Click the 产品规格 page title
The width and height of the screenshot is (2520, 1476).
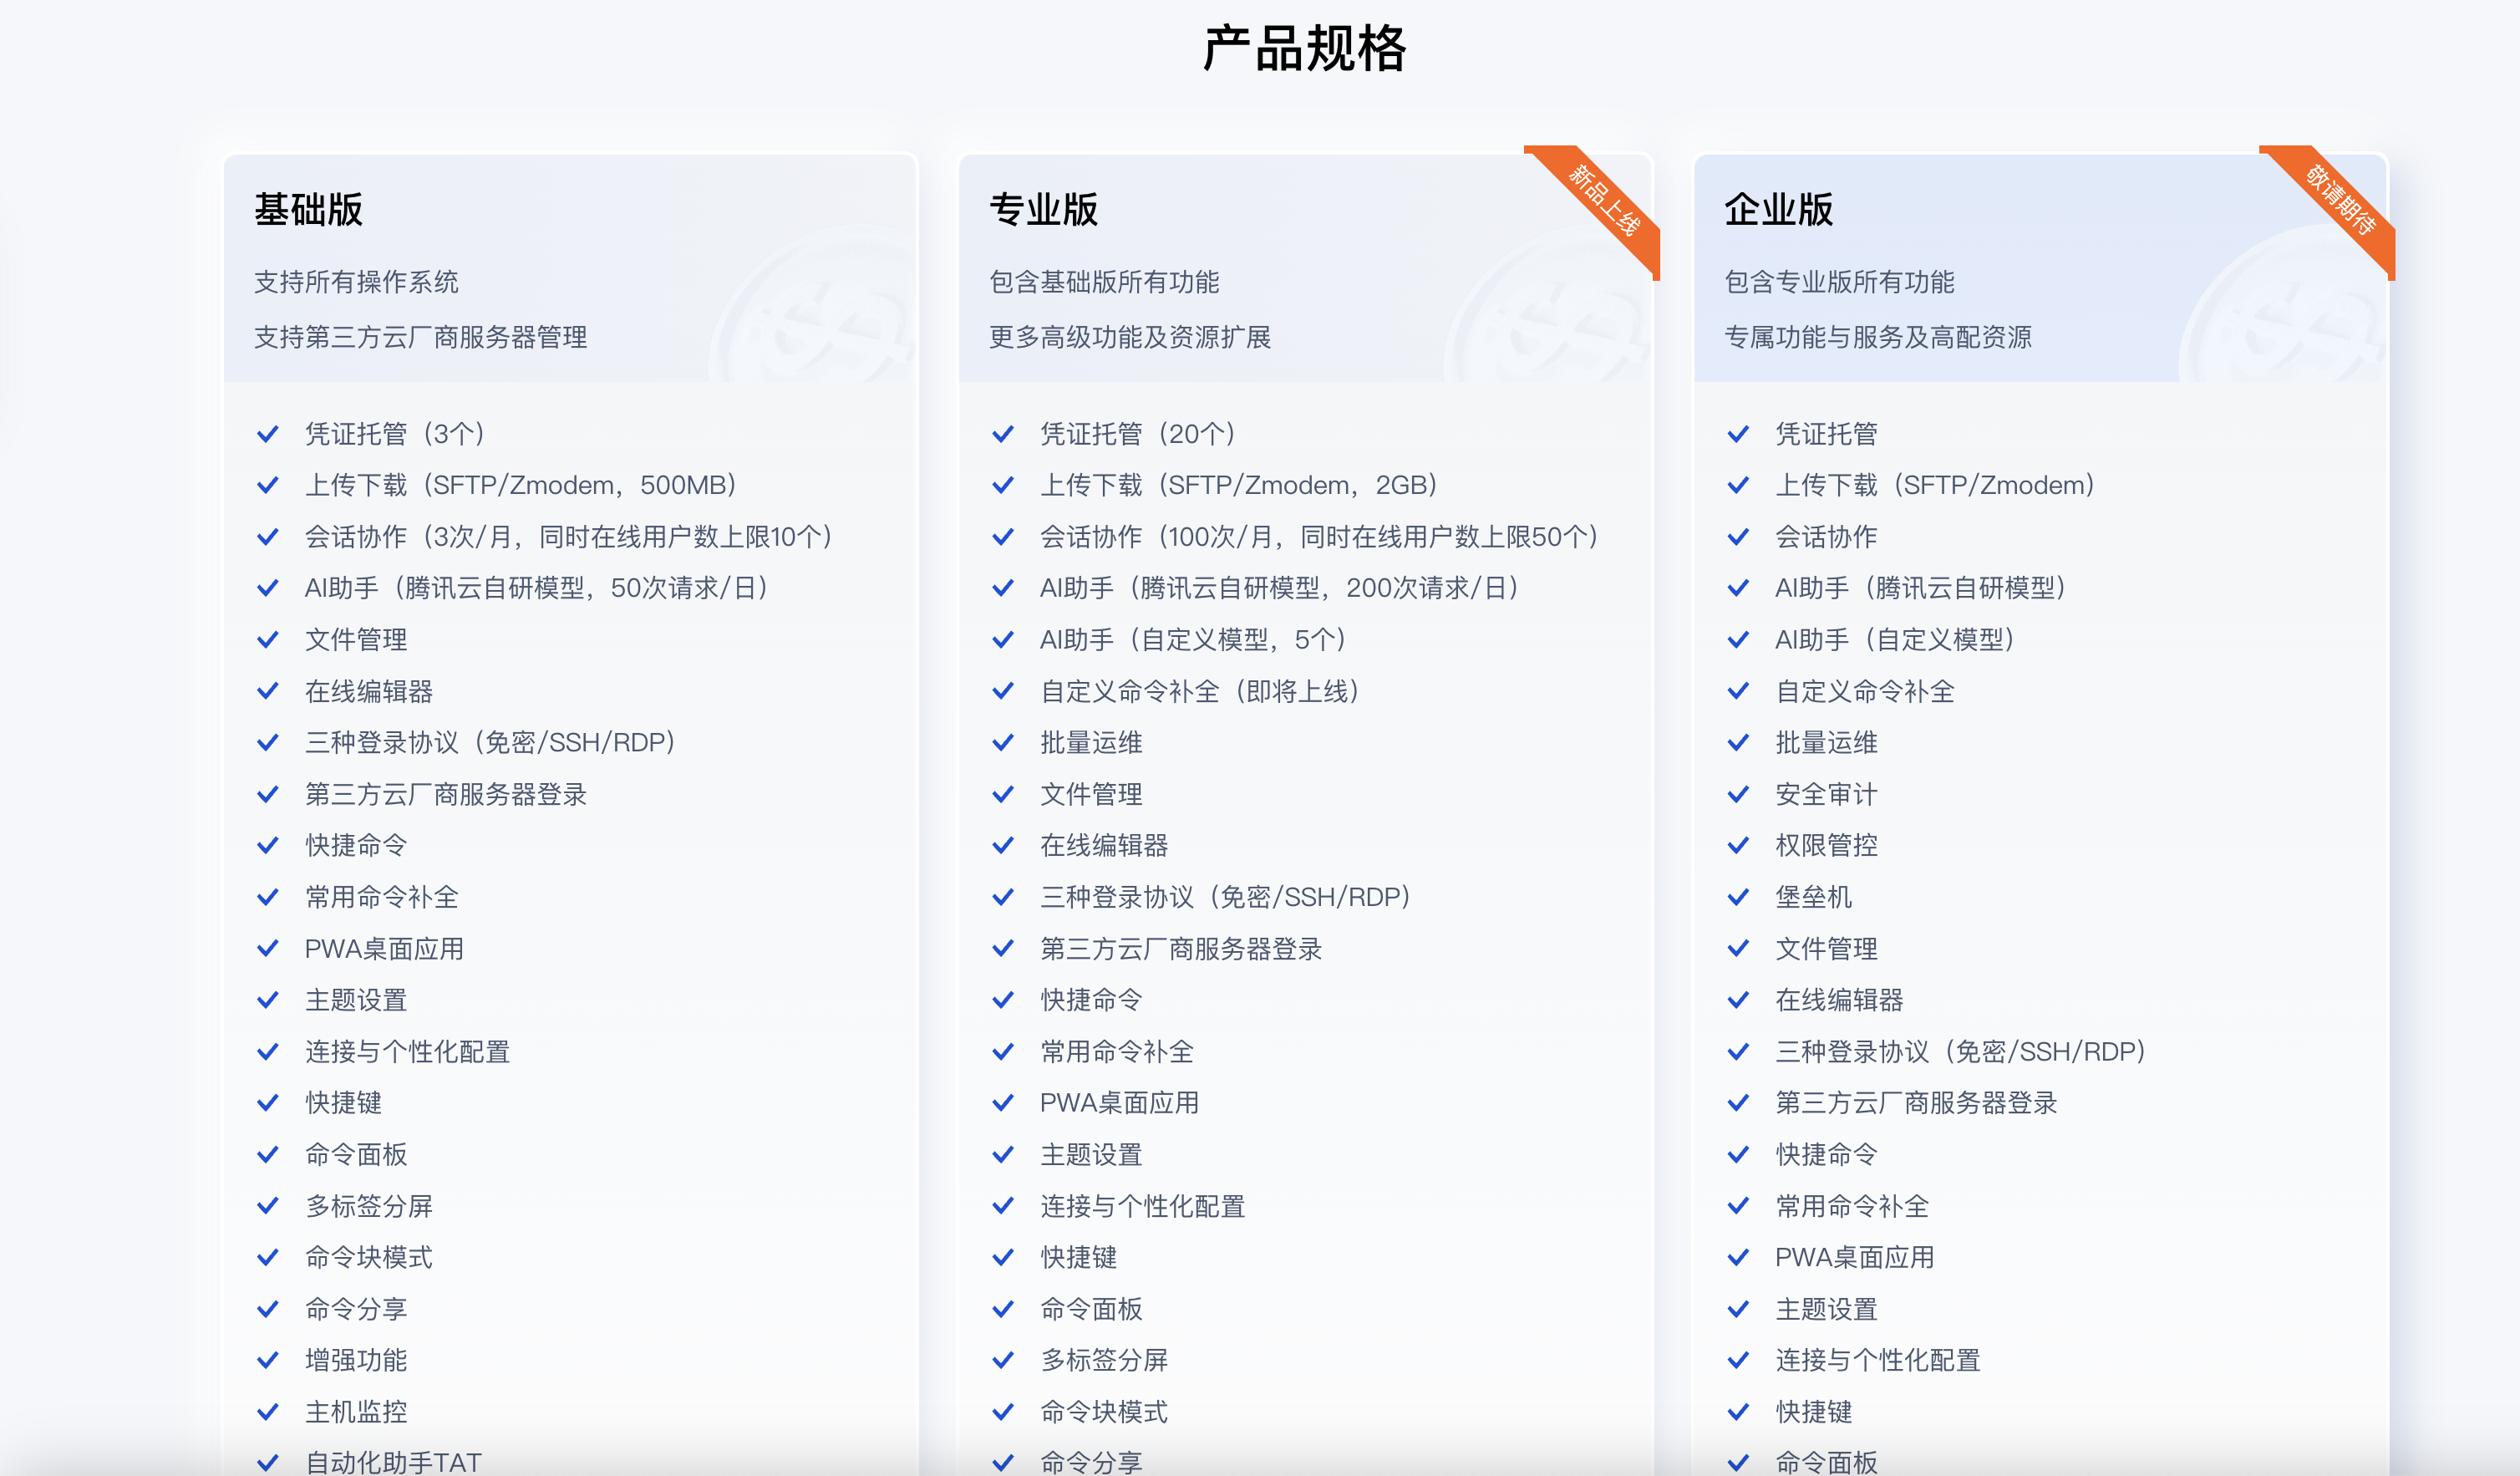coord(1304,48)
